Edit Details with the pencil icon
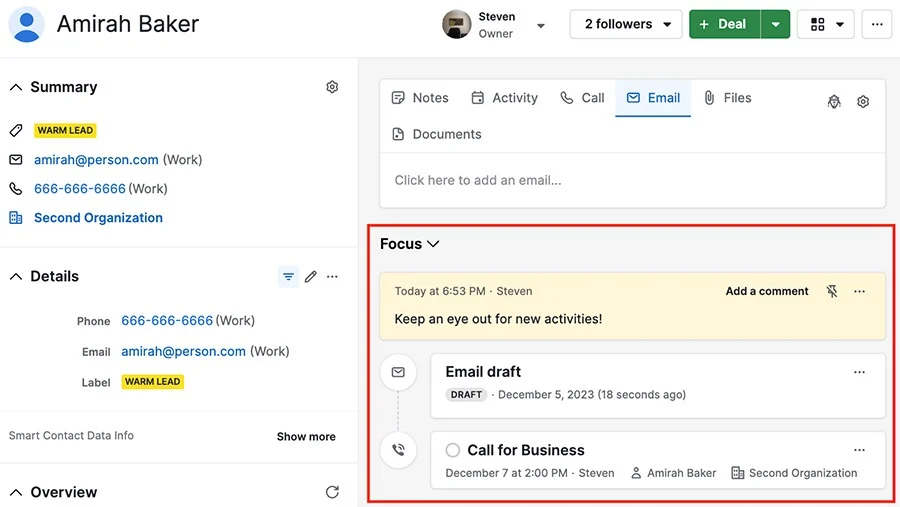Viewport: 900px width, 507px height. 311,277
